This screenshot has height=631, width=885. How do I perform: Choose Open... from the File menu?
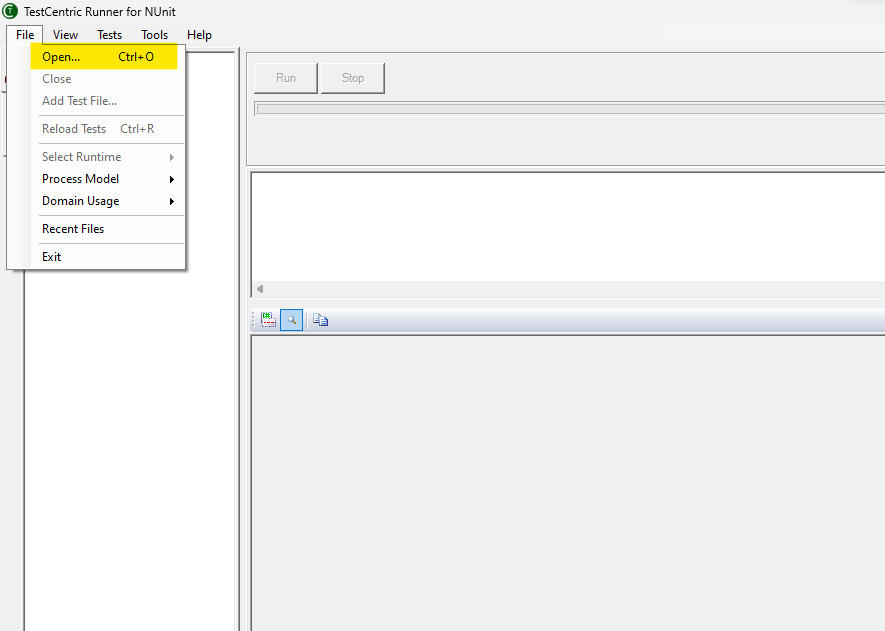[104, 56]
